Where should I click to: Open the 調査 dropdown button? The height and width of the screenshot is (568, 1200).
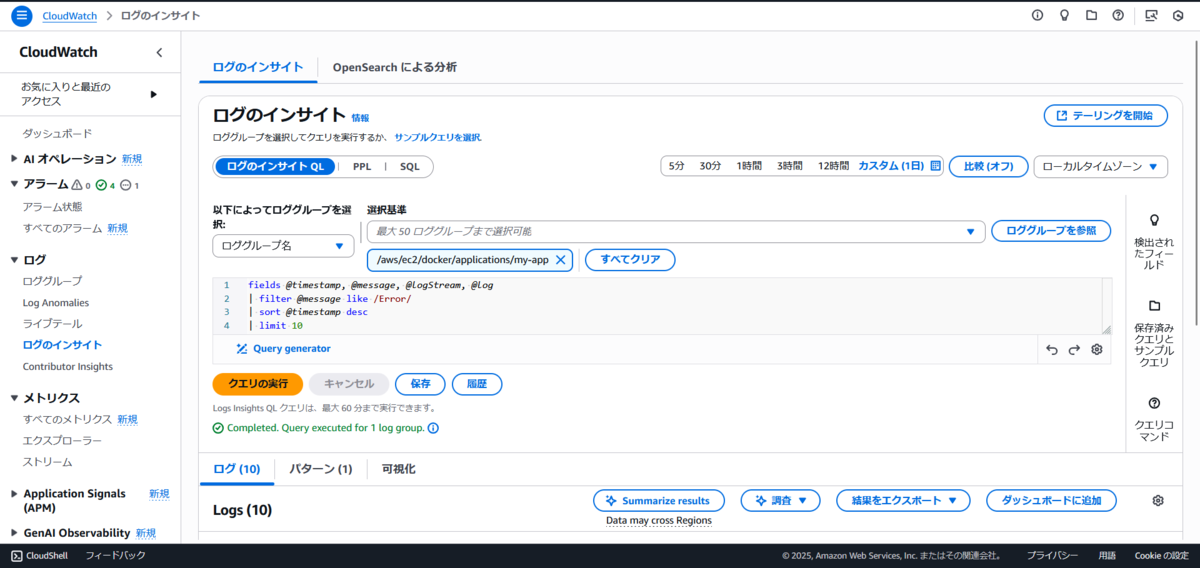(x=780, y=500)
